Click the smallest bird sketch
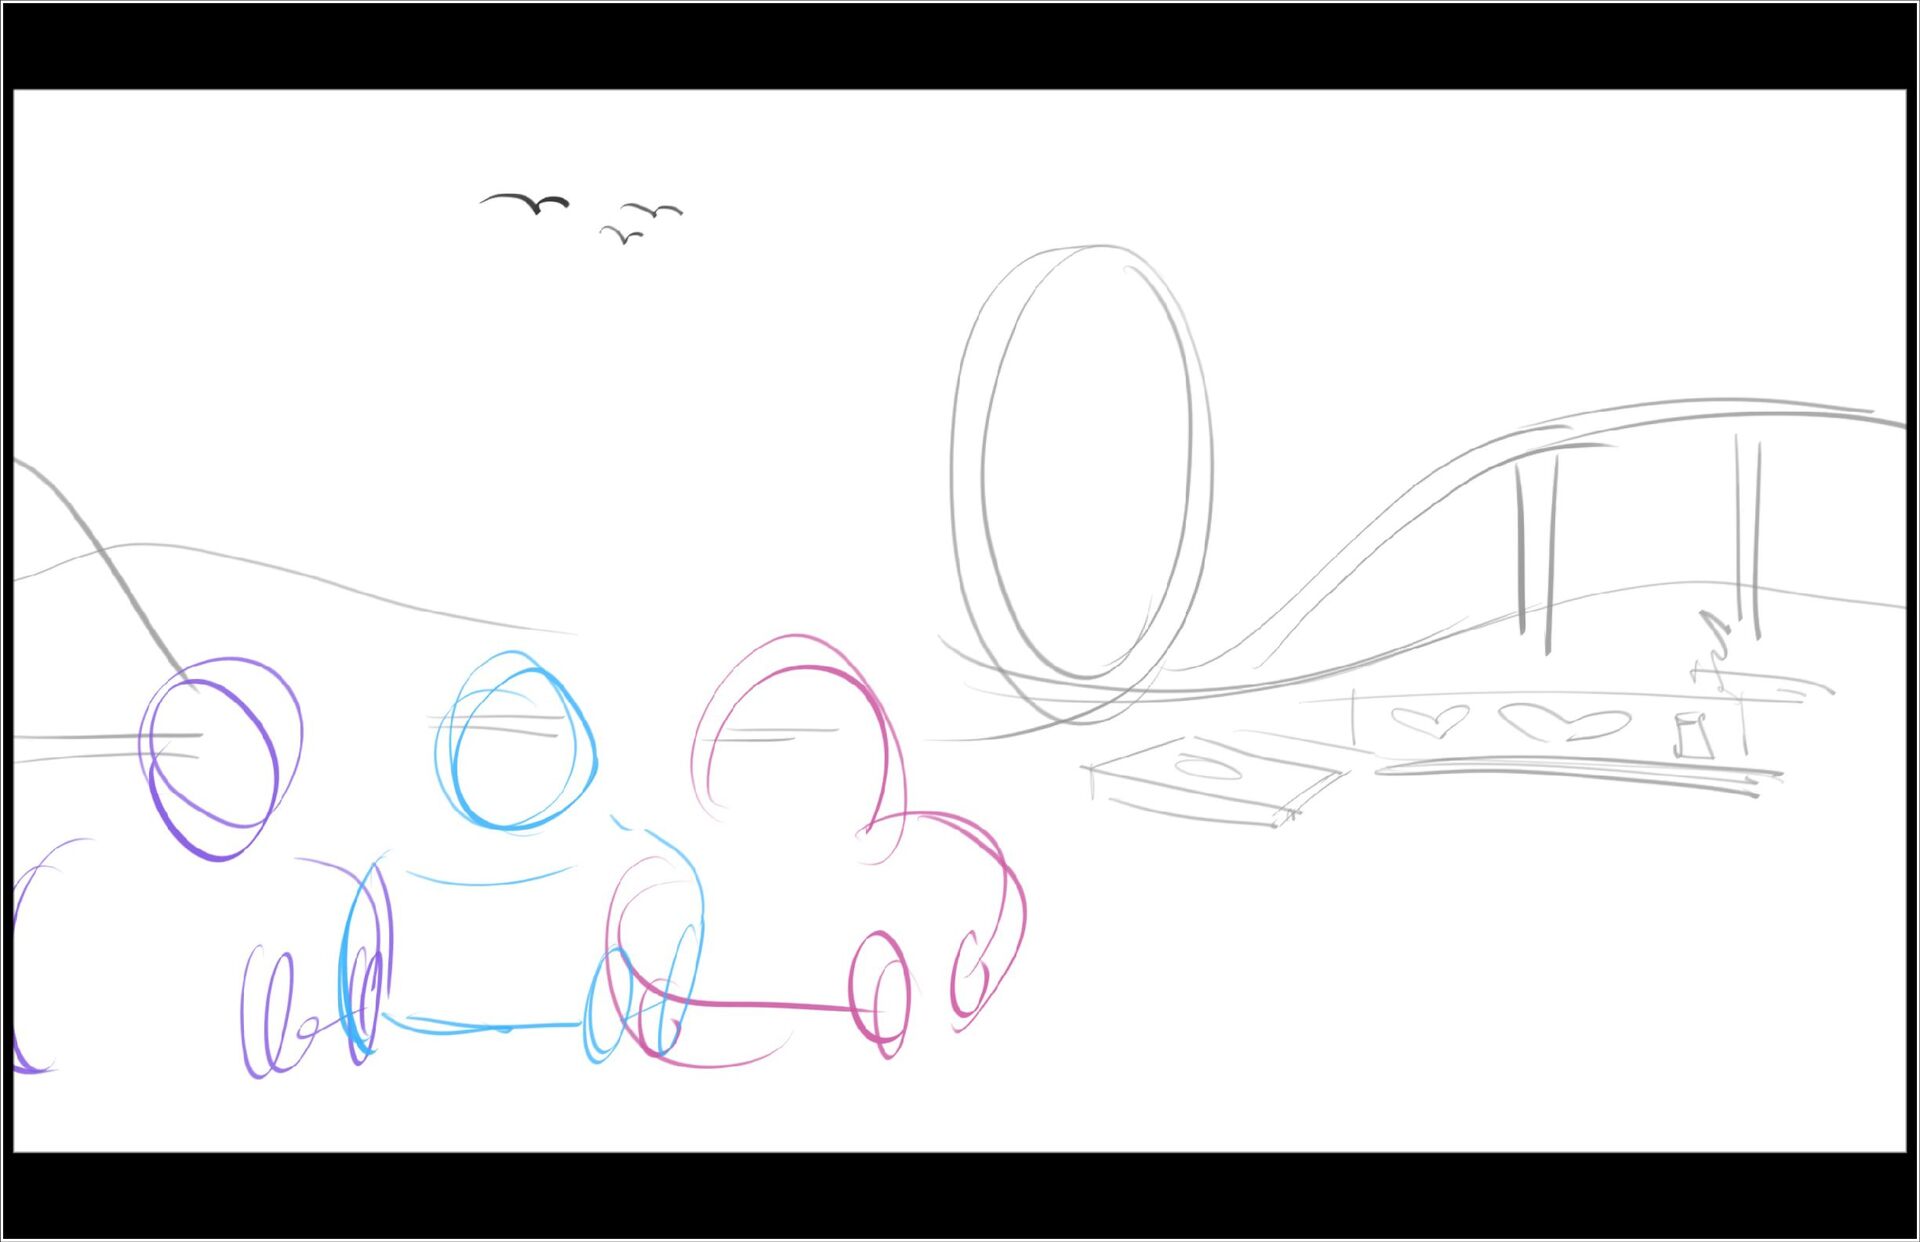 point(622,235)
